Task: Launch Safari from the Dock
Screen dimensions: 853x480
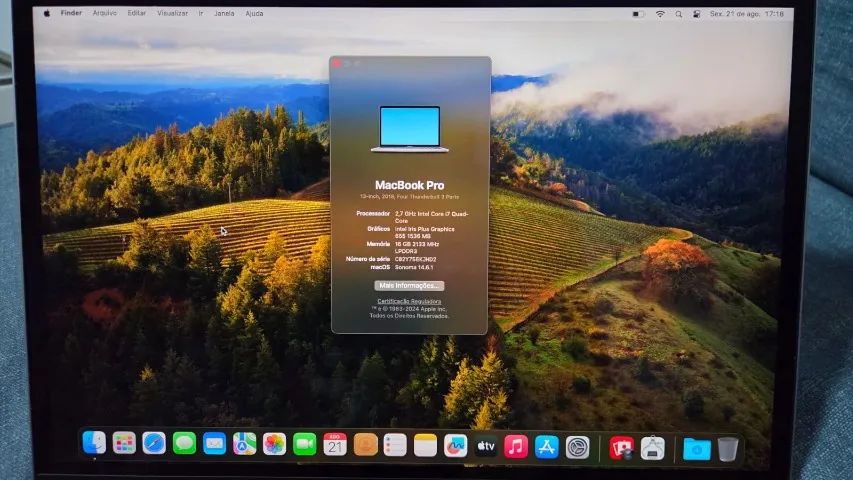Action: tap(154, 443)
